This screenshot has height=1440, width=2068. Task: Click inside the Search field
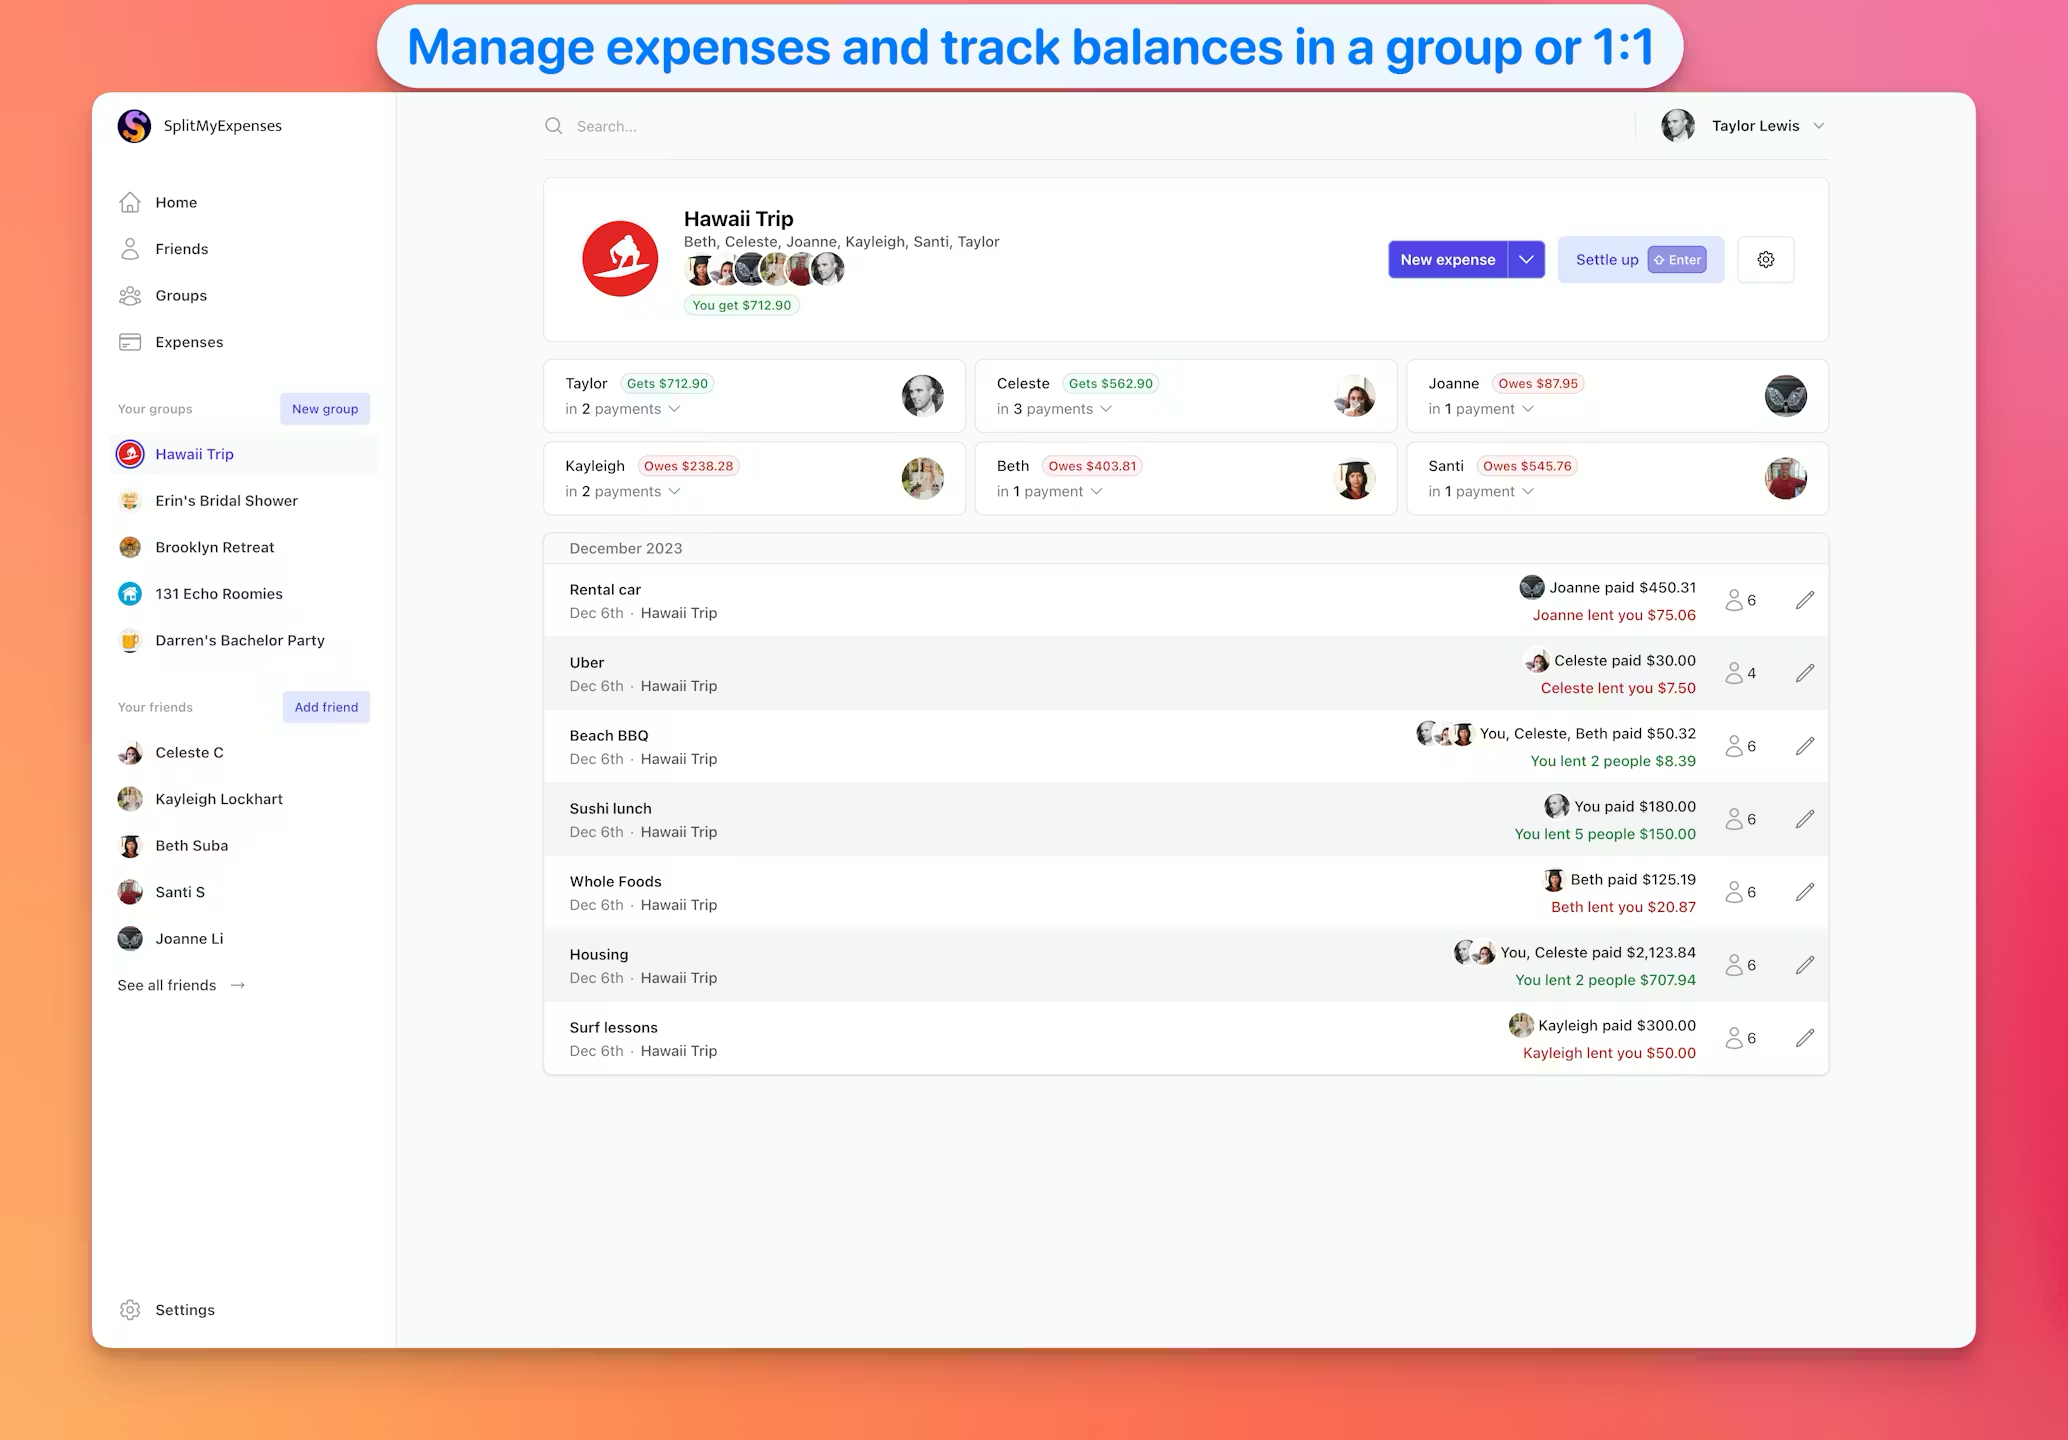700,126
